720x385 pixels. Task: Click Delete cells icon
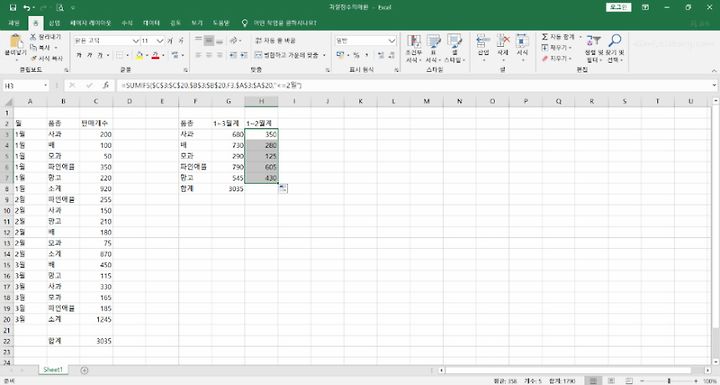pos(503,41)
